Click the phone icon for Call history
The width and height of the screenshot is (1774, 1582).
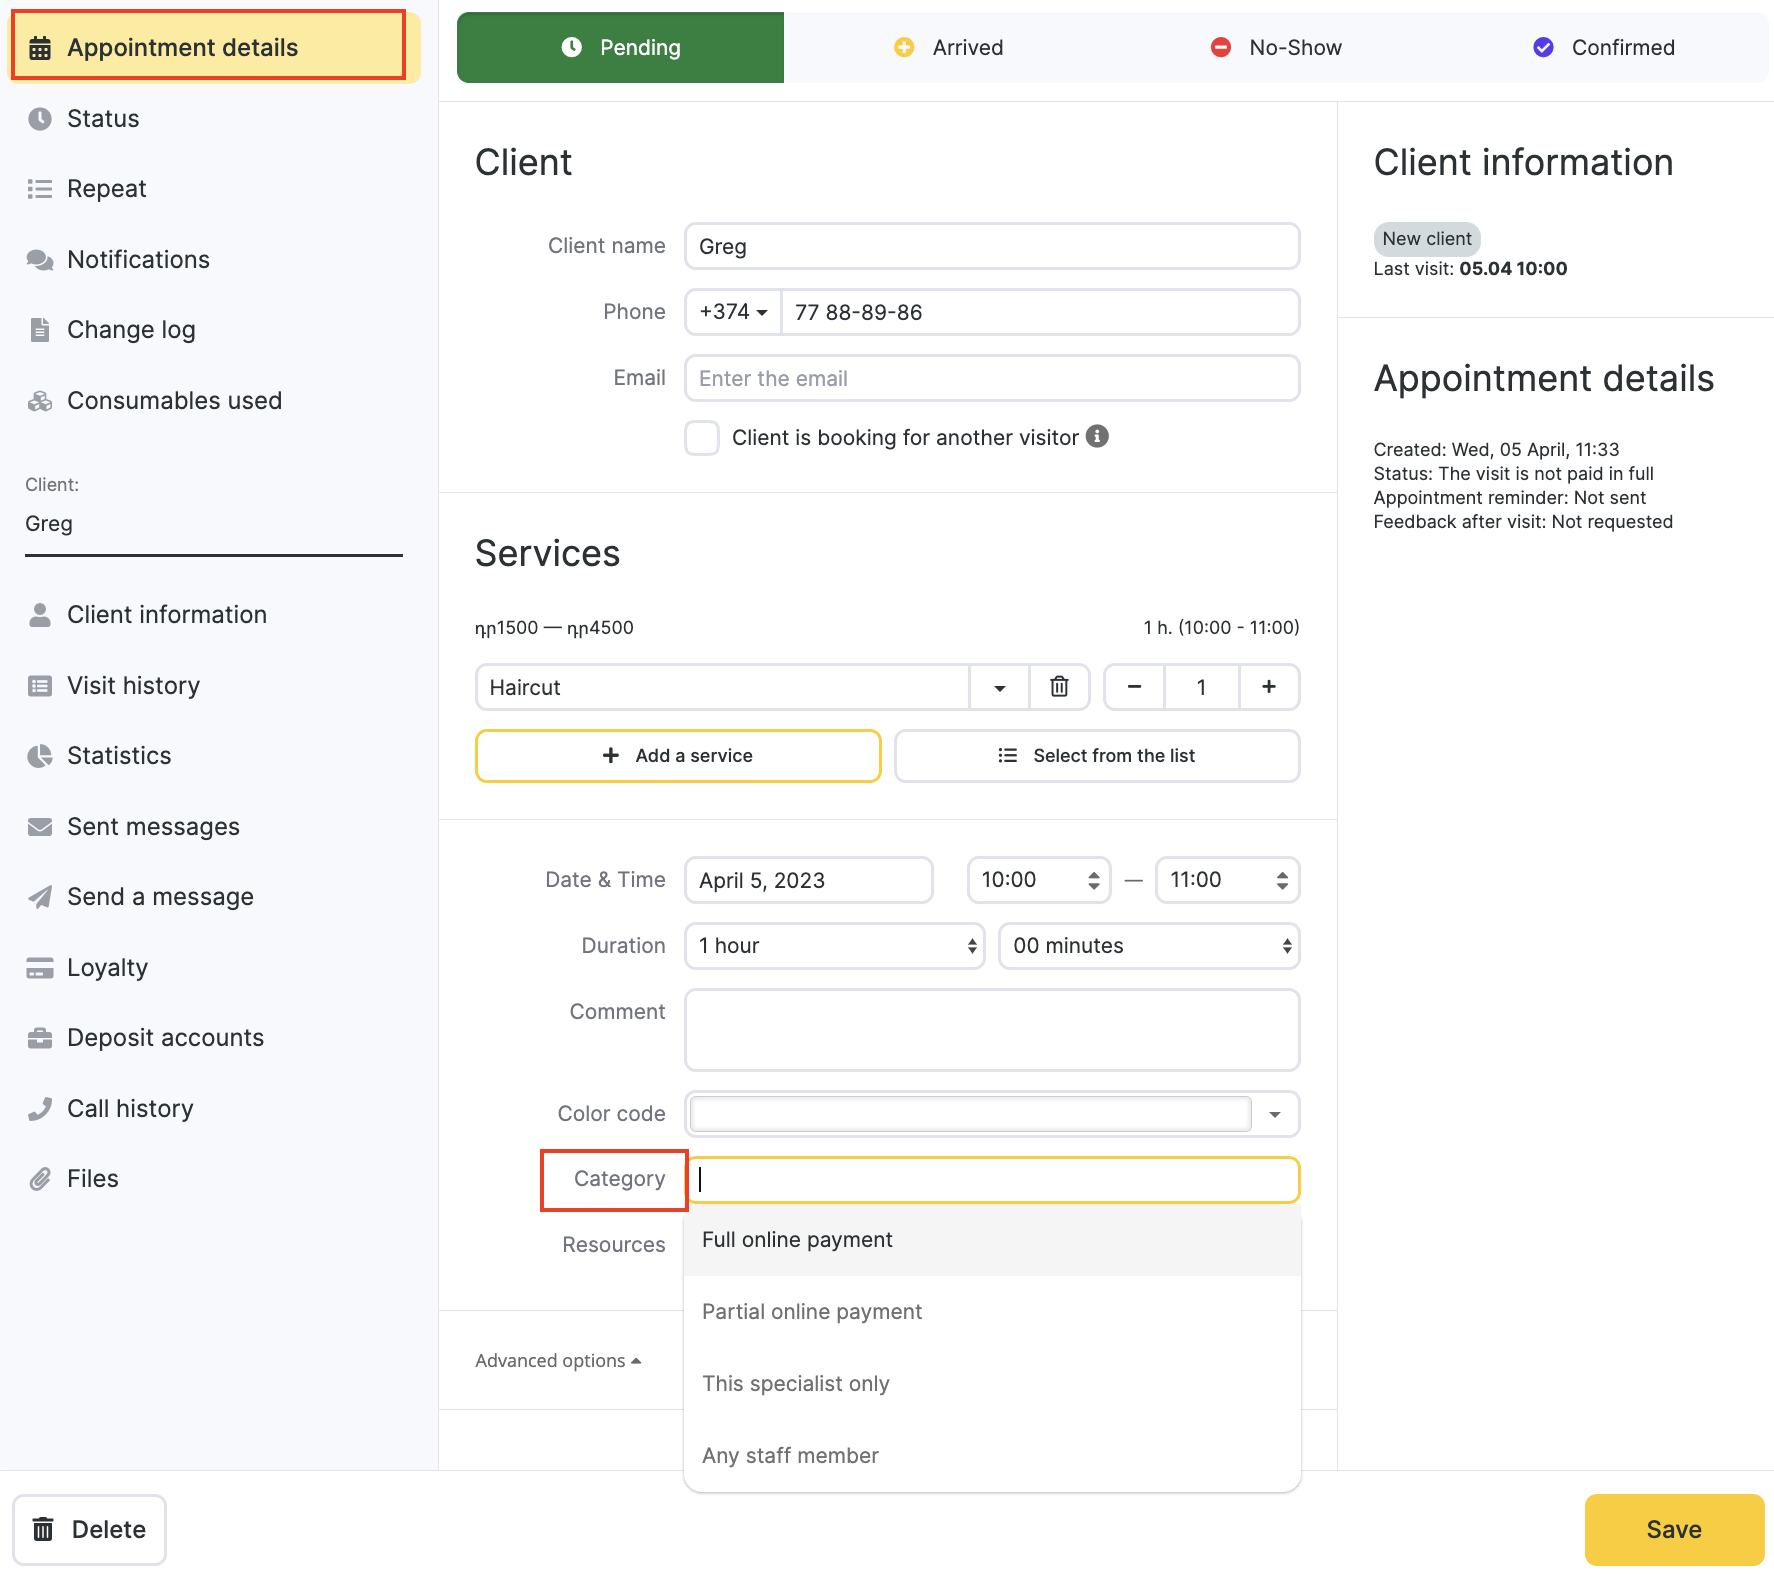tap(40, 1109)
